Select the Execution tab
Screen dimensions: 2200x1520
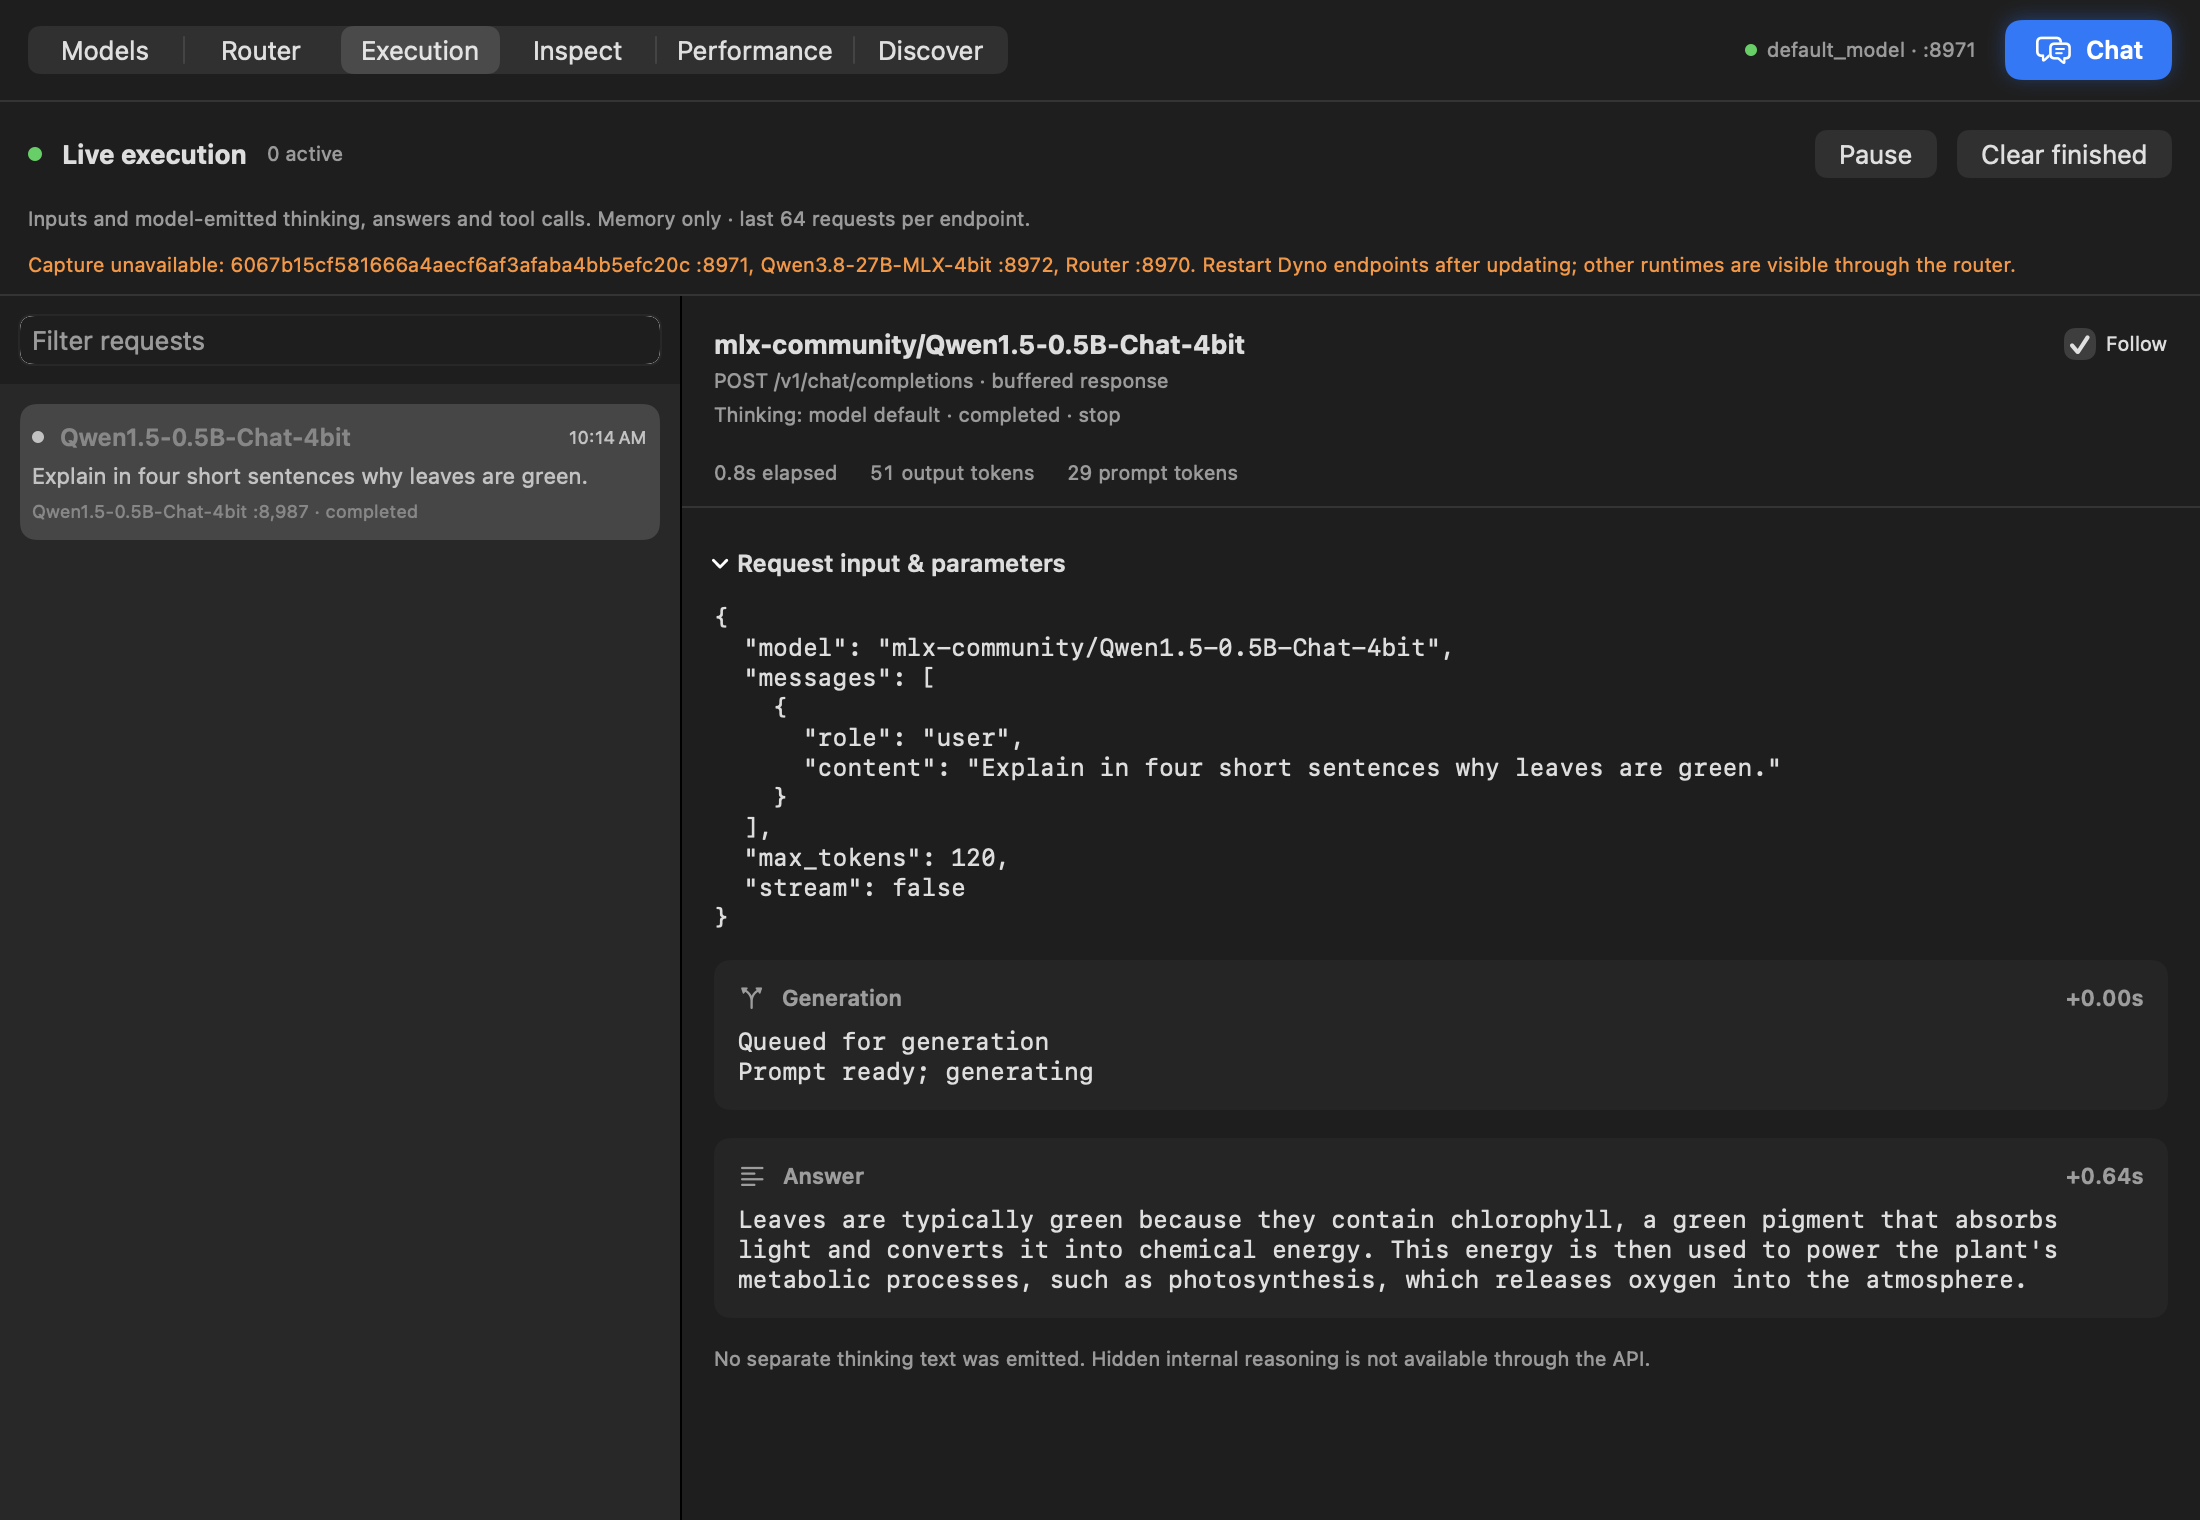420,50
